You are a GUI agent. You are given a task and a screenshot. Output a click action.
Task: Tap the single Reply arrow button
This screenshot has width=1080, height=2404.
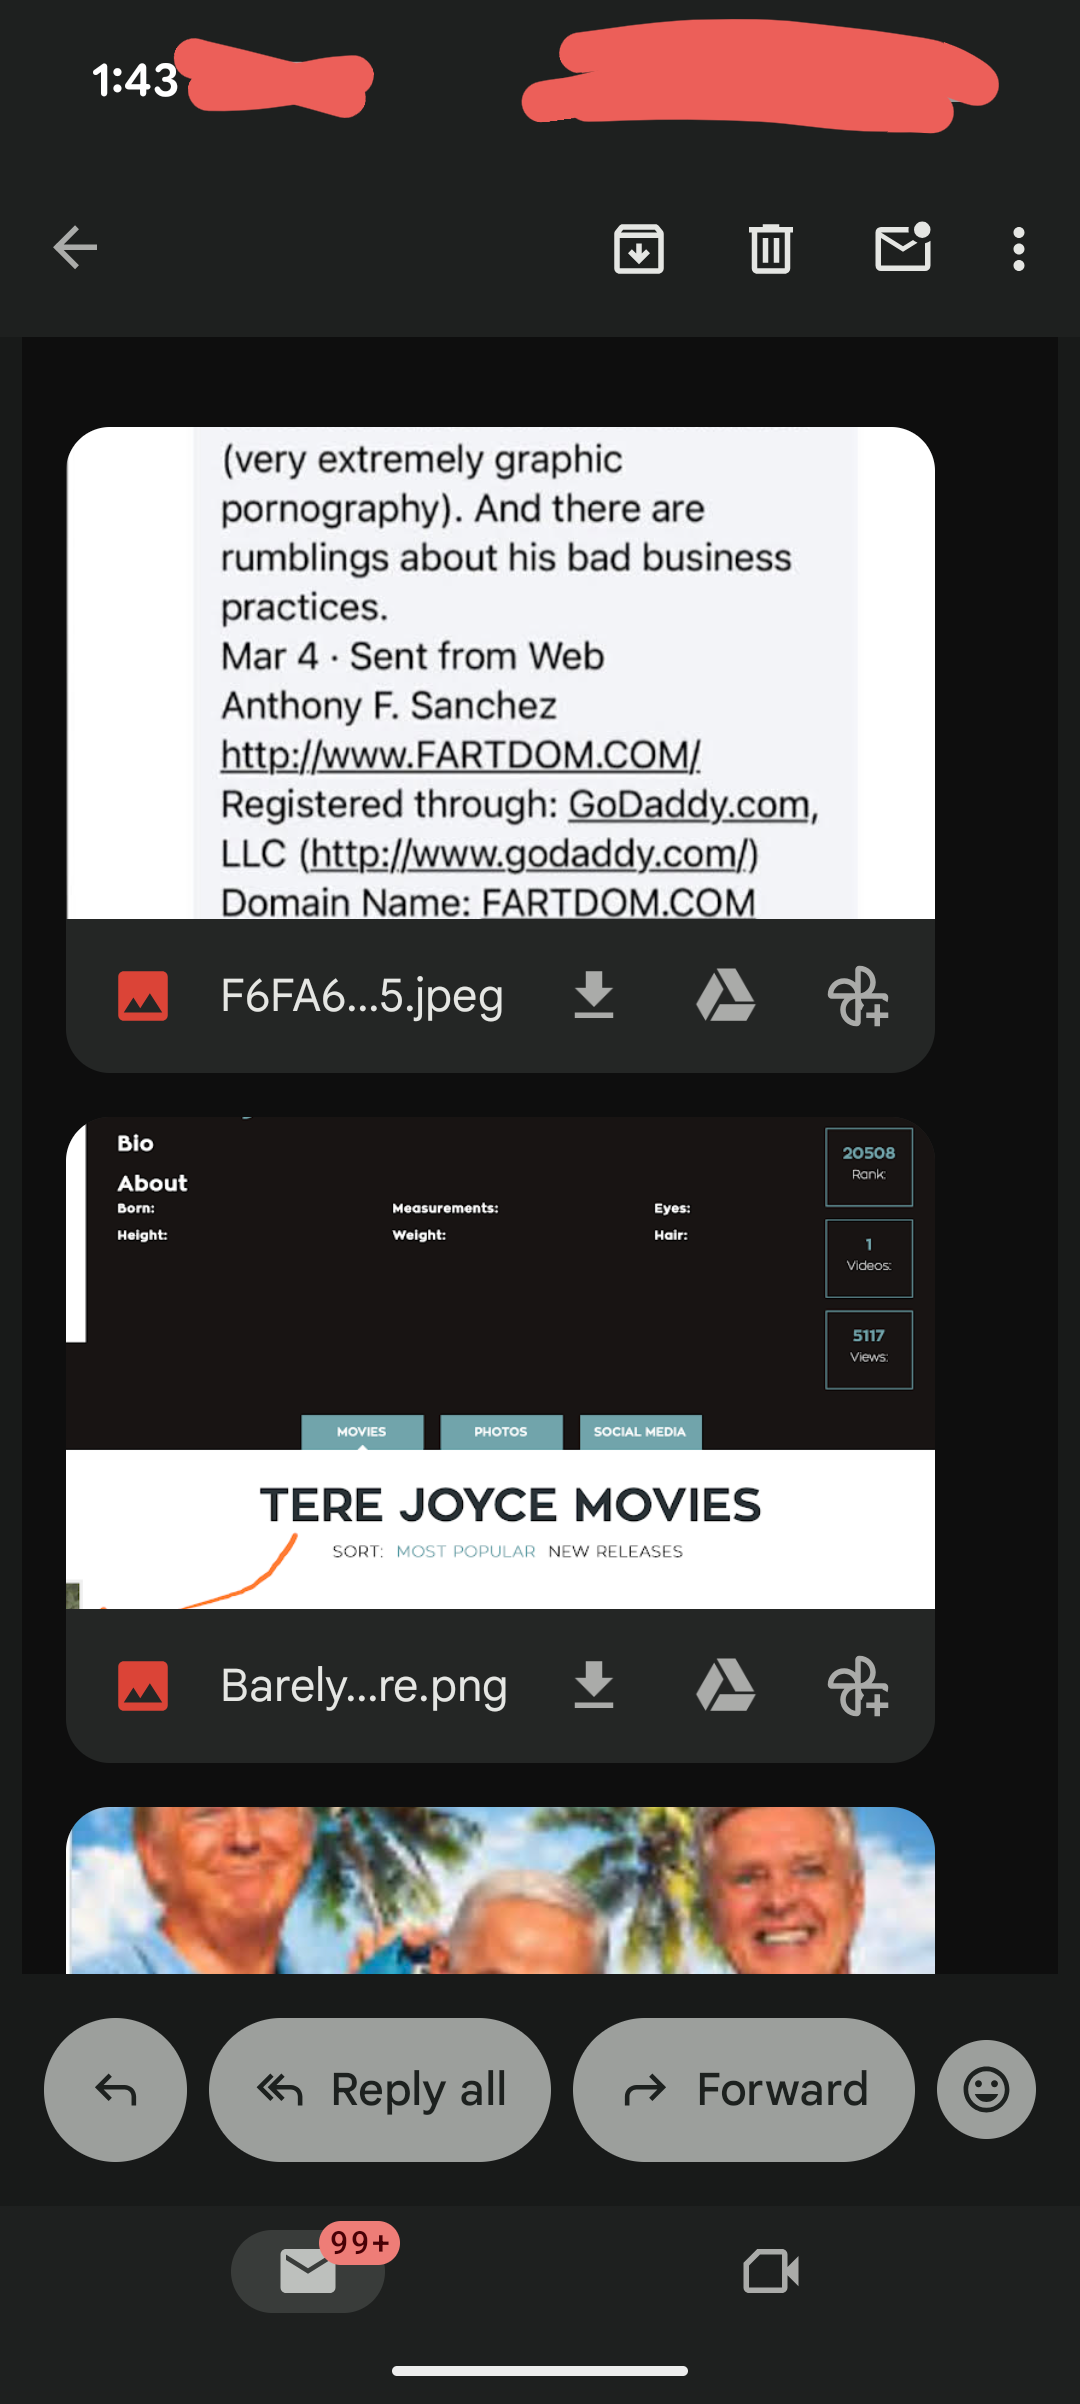115,2089
